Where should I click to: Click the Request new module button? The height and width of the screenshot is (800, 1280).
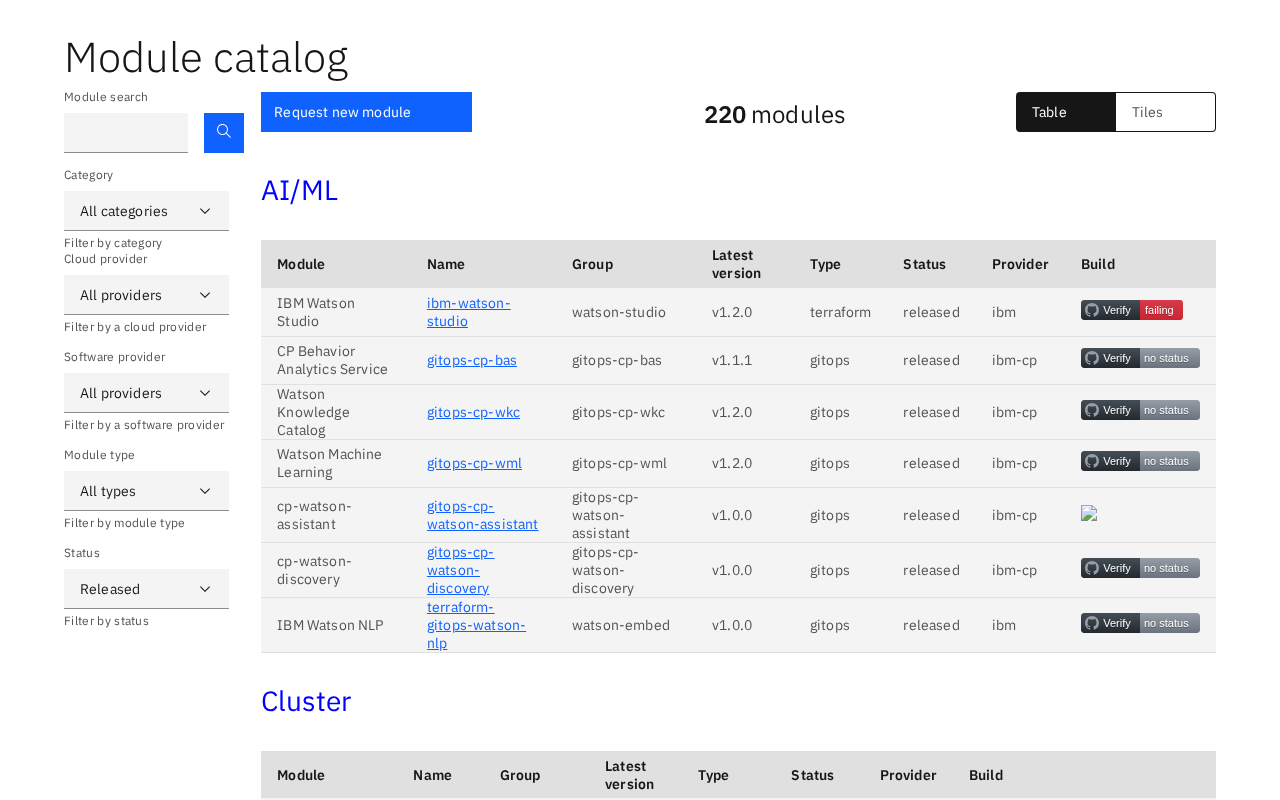click(x=366, y=112)
